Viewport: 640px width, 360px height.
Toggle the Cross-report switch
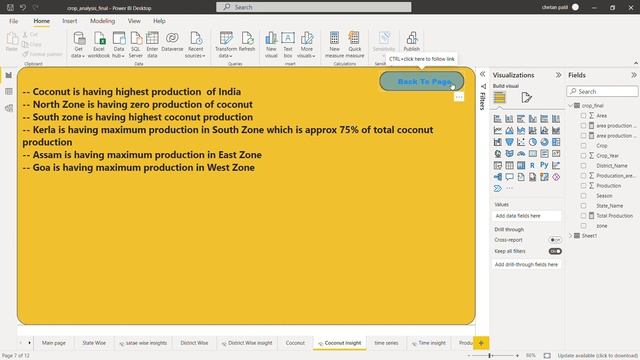(555, 240)
